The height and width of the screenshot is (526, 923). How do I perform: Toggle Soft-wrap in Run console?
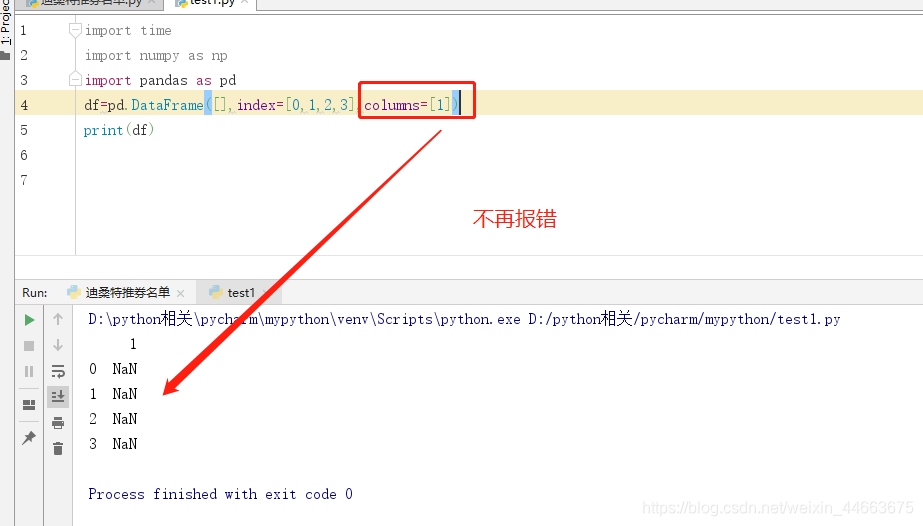(x=58, y=371)
